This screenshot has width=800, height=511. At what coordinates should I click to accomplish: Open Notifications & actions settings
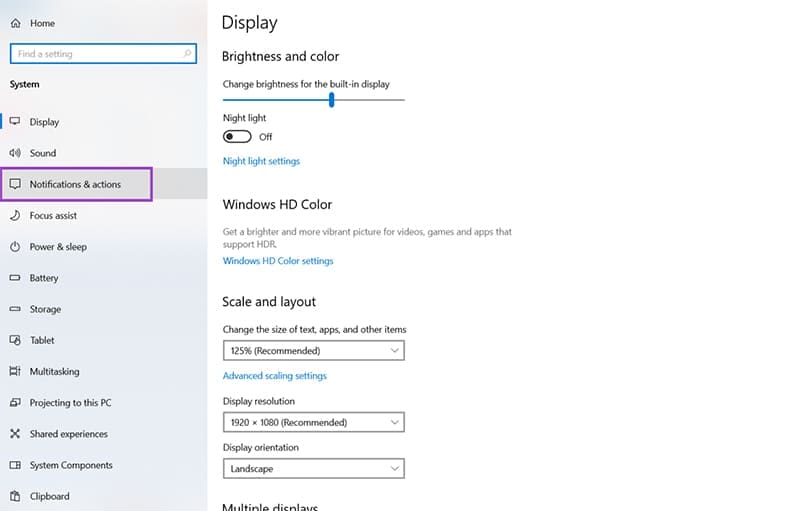coord(76,184)
